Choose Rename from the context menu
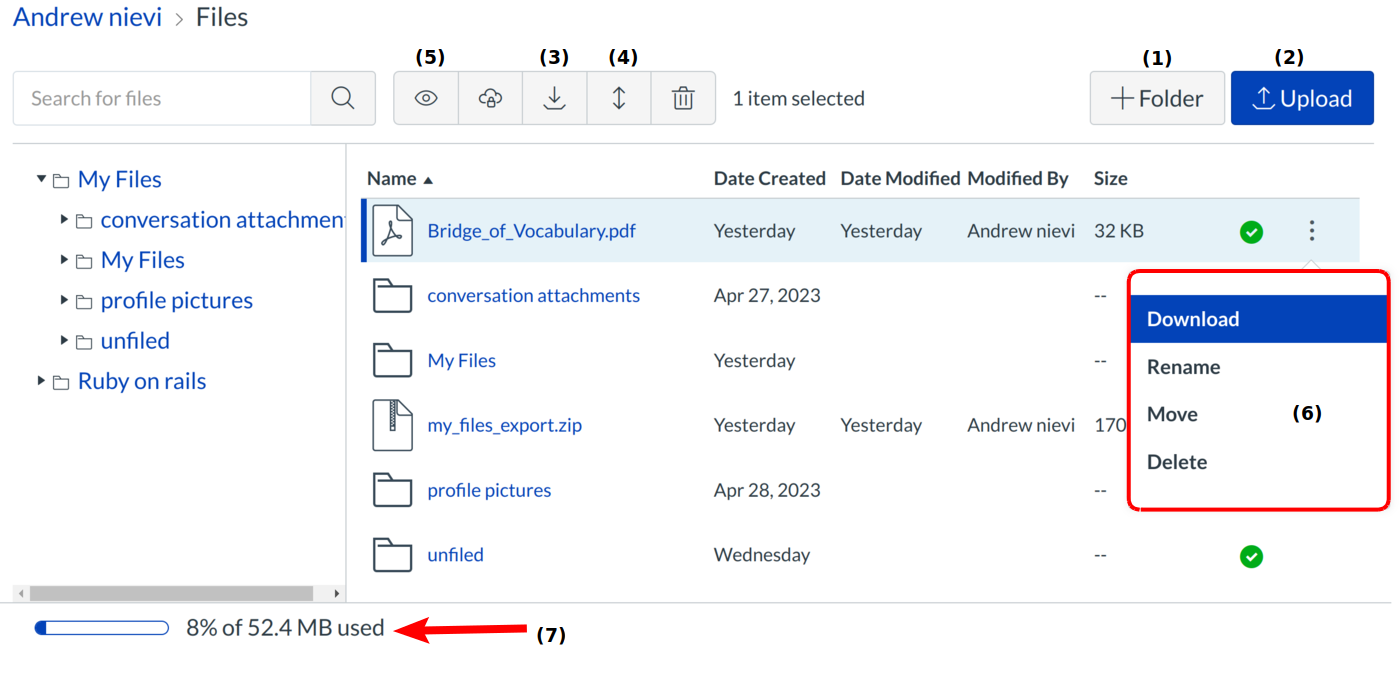This screenshot has height=680, width=1400. click(1183, 367)
